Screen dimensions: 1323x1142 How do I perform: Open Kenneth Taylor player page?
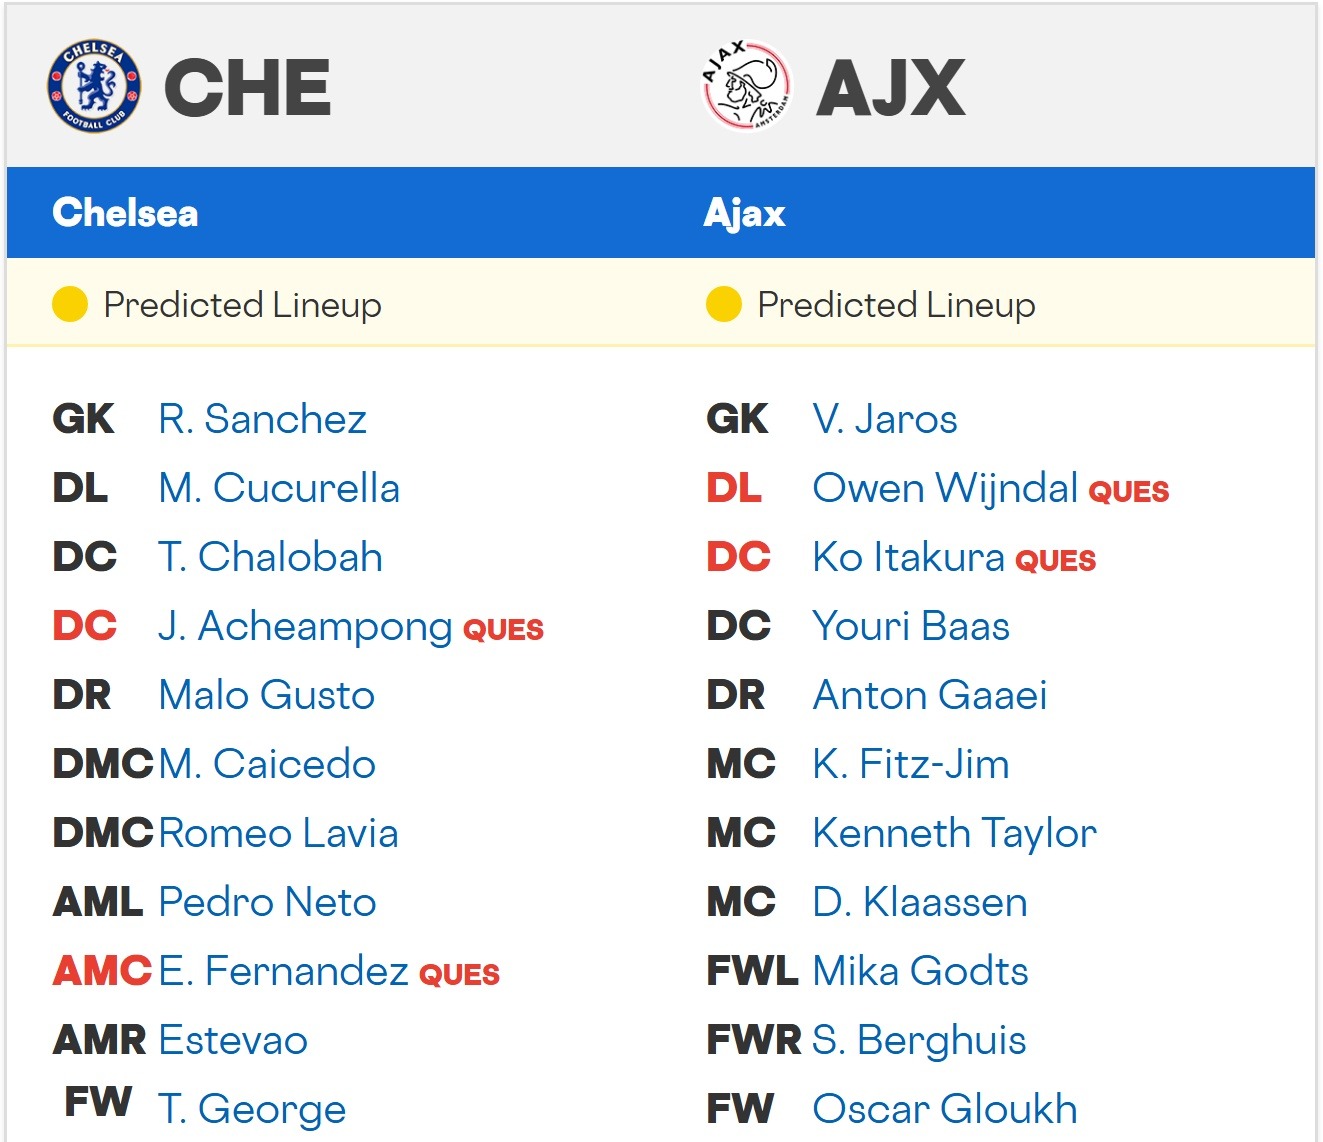[954, 833]
